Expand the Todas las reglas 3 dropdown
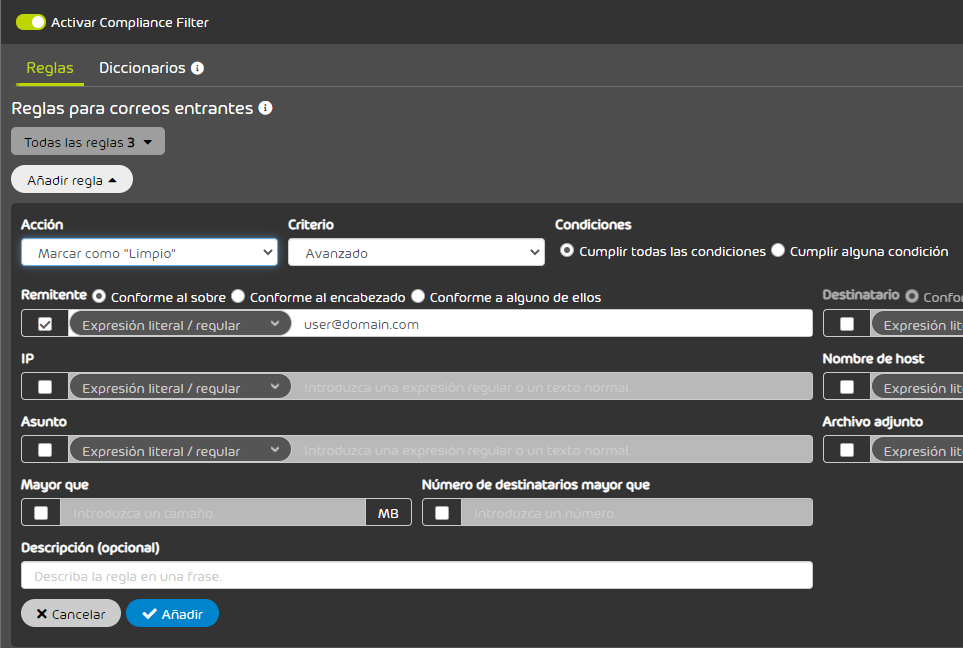 [x=88, y=142]
